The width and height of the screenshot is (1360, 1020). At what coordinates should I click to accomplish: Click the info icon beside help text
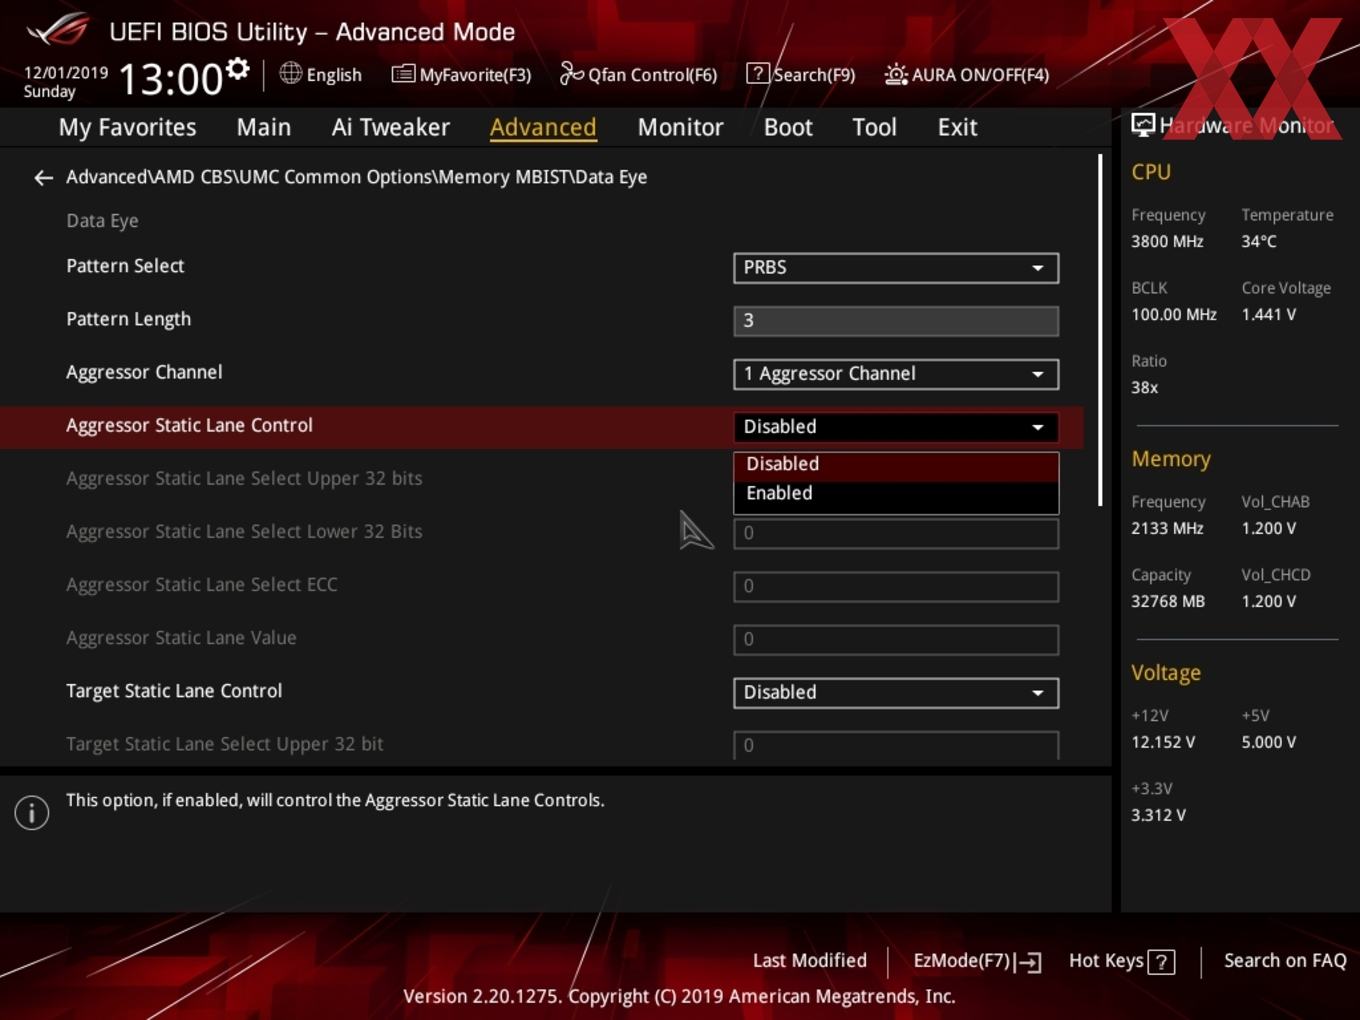tap(32, 812)
